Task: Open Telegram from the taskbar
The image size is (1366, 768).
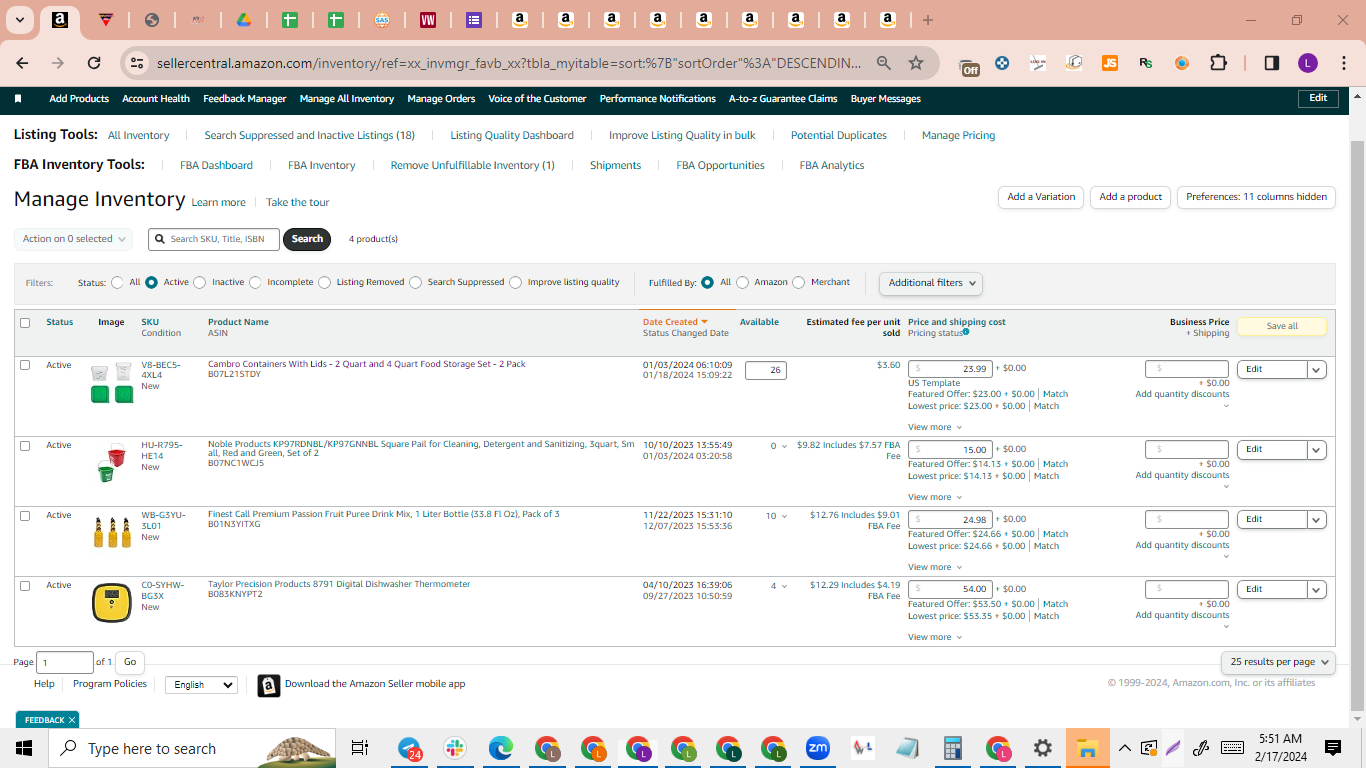Action: tap(410, 748)
